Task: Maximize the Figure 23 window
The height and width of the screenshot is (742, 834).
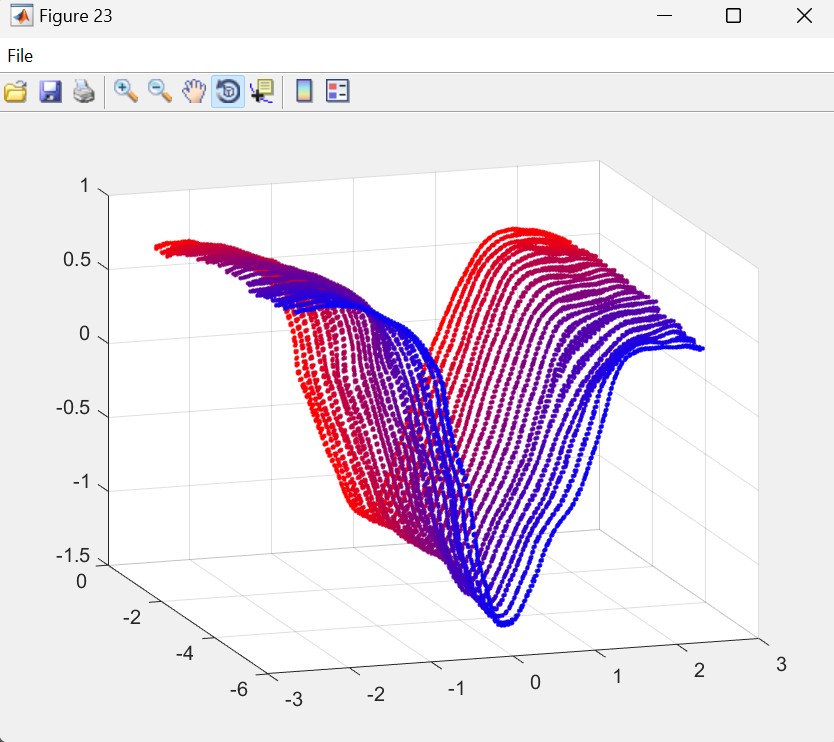Action: point(733,16)
